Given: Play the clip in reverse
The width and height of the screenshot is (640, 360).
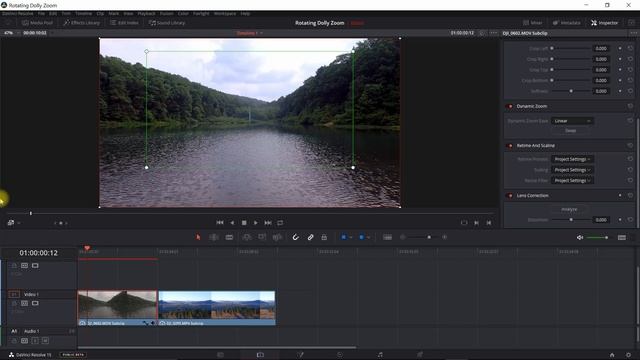Looking at the screenshot, I should pyautogui.click(x=232, y=223).
